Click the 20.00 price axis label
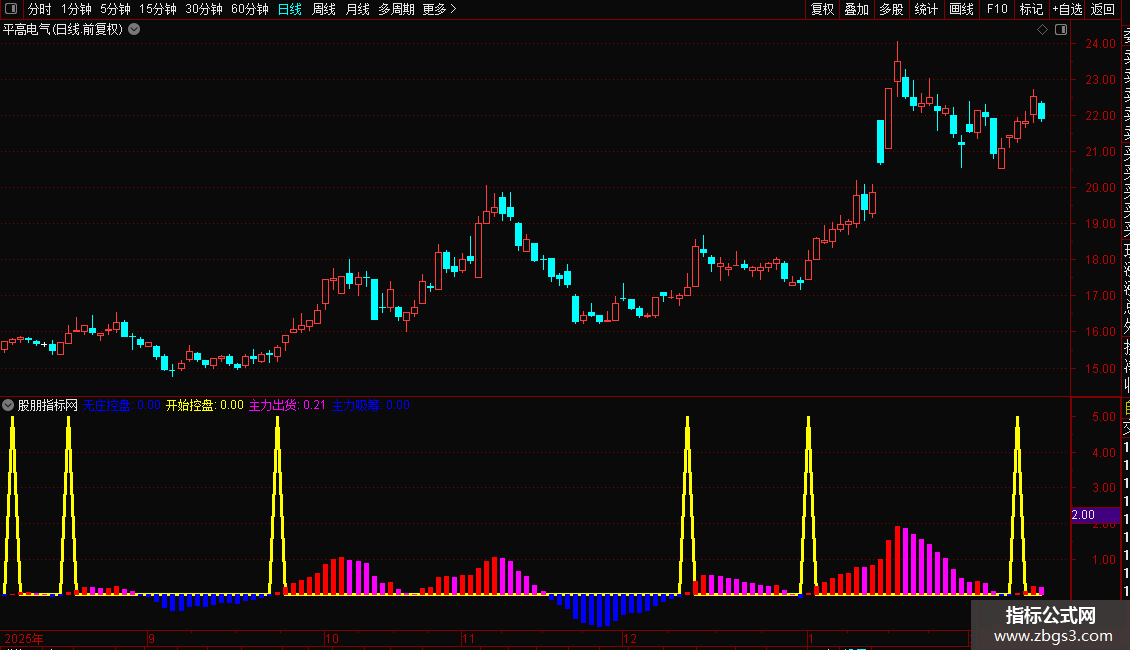 [1100, 187]
